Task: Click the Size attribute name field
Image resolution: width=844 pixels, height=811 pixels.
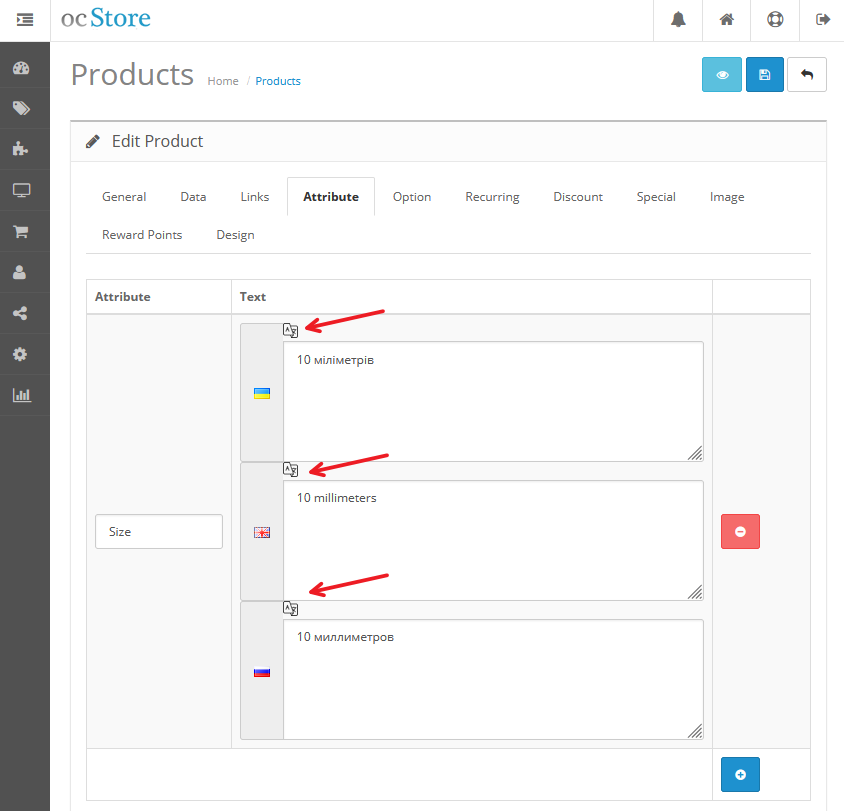Action: click(x=159, y=532)
